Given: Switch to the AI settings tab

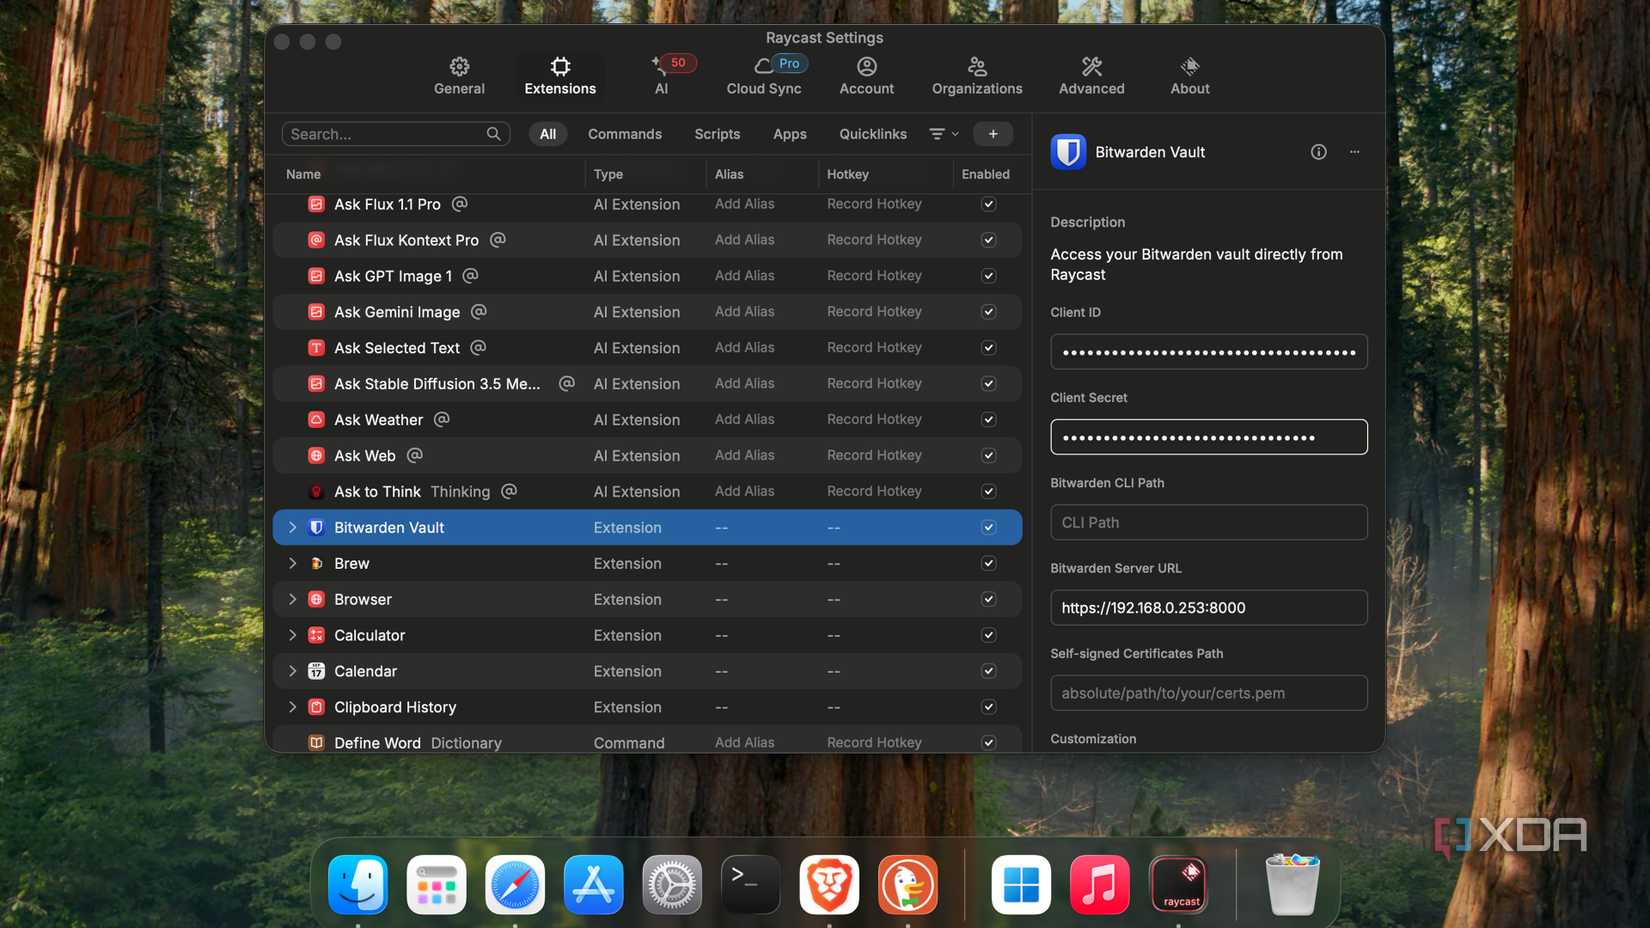Looking at the screenshot, I should (662, 76).
